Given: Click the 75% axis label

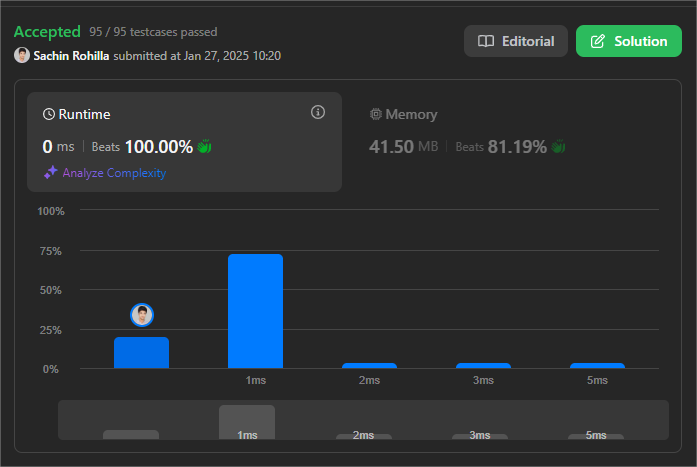Looking at the screenshot, I should (51, 251).
